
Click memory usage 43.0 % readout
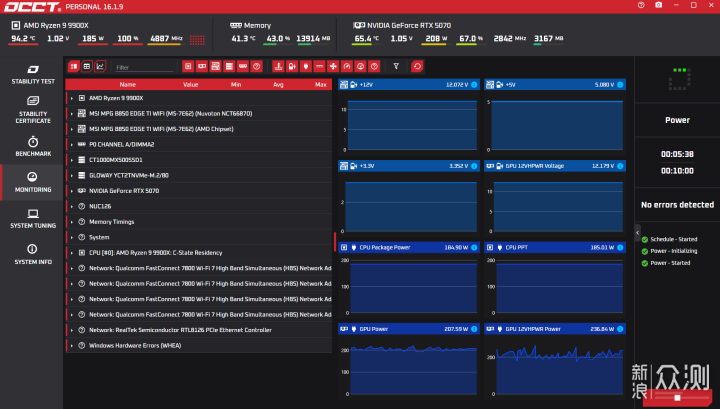278,39
